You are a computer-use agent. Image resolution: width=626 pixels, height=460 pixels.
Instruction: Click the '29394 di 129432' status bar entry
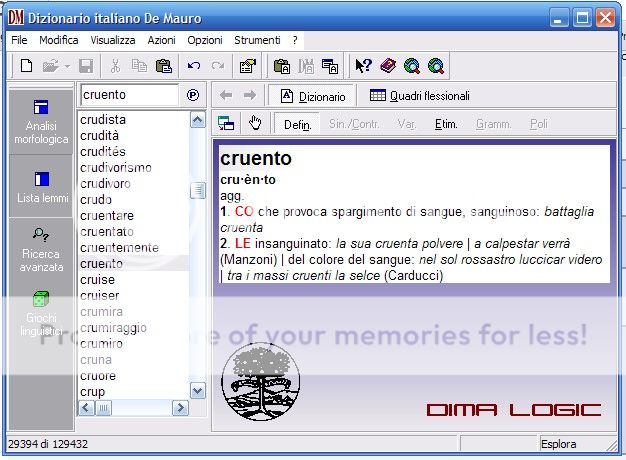(48, 444)
